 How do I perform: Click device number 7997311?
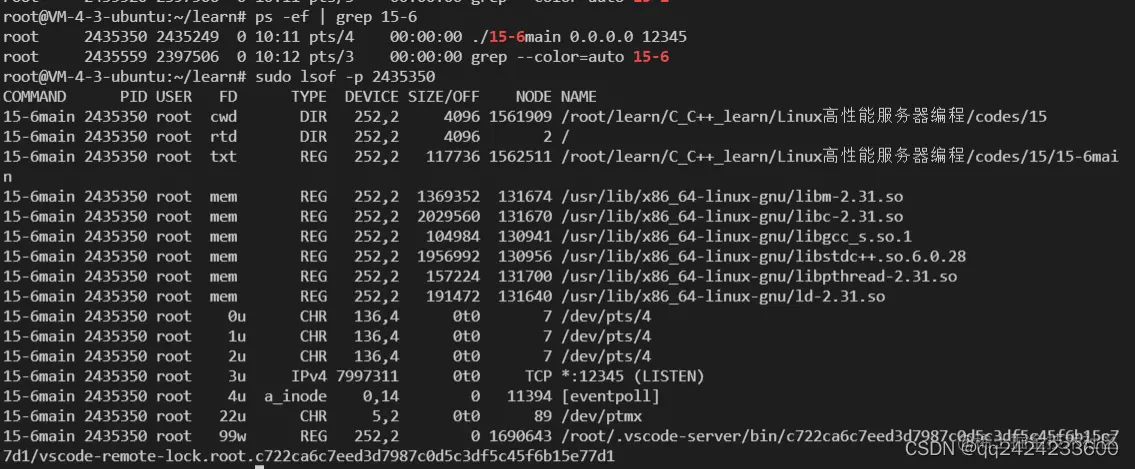[367, 376]
